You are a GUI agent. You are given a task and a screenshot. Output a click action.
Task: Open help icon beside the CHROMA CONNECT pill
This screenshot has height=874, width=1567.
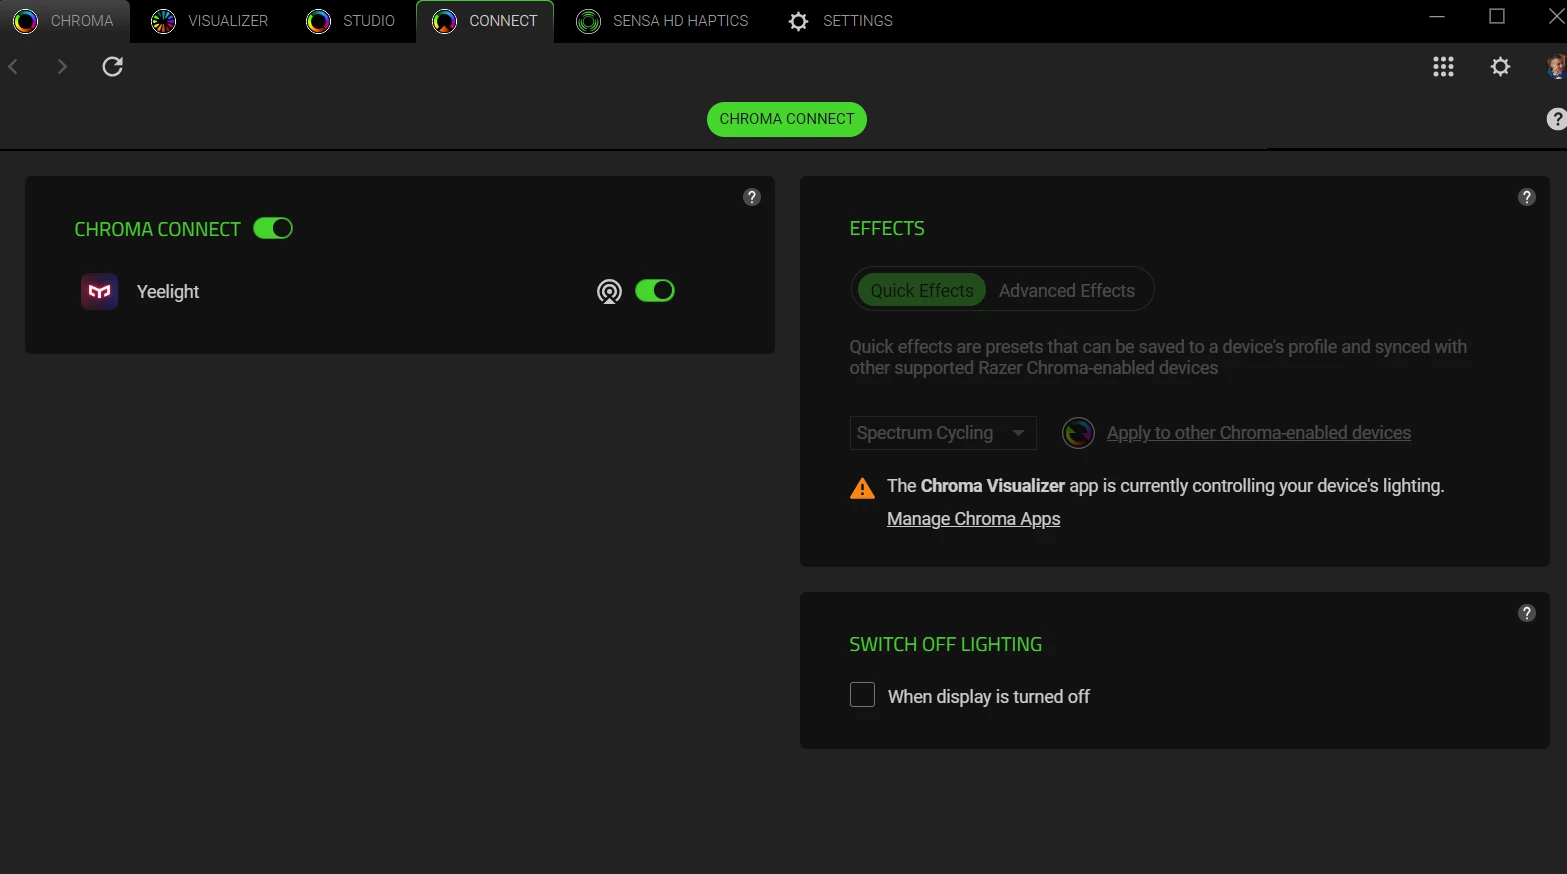tap(1556, 119)
